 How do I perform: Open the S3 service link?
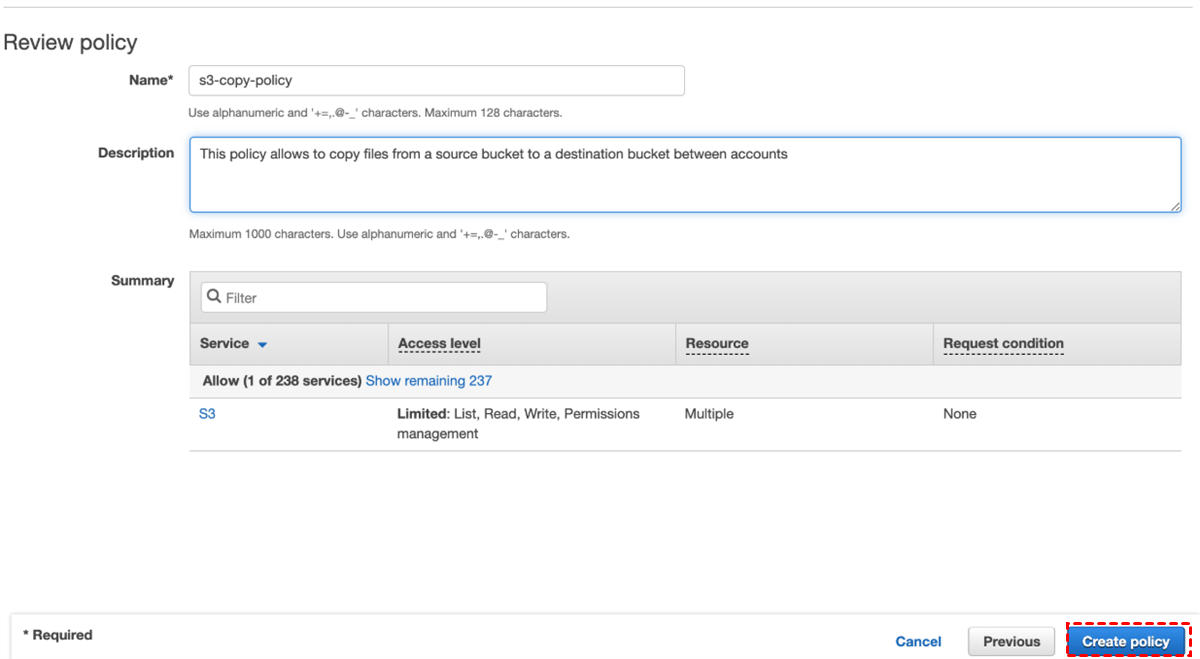tap(207, 414)
